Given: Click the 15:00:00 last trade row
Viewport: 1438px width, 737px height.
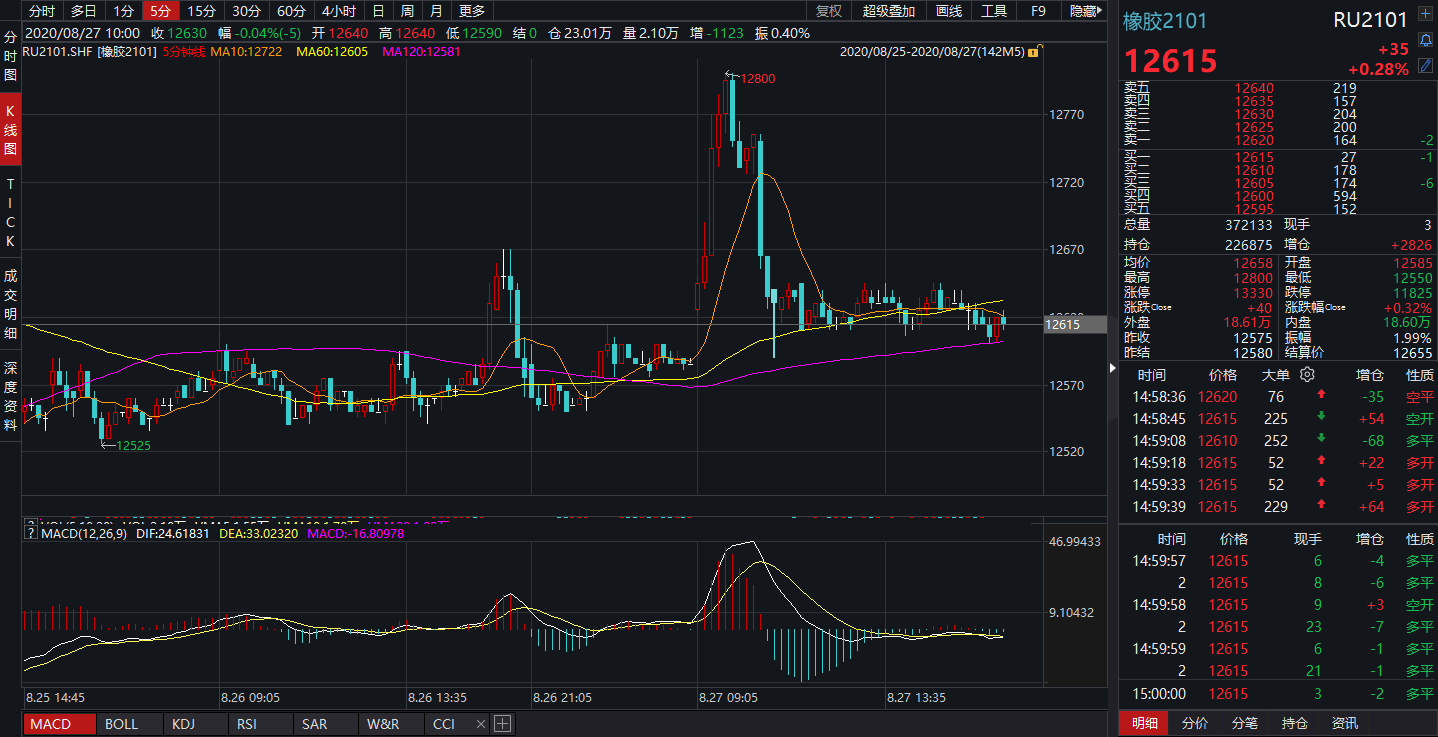Looking at the screenshot, I should (1278, 693).
